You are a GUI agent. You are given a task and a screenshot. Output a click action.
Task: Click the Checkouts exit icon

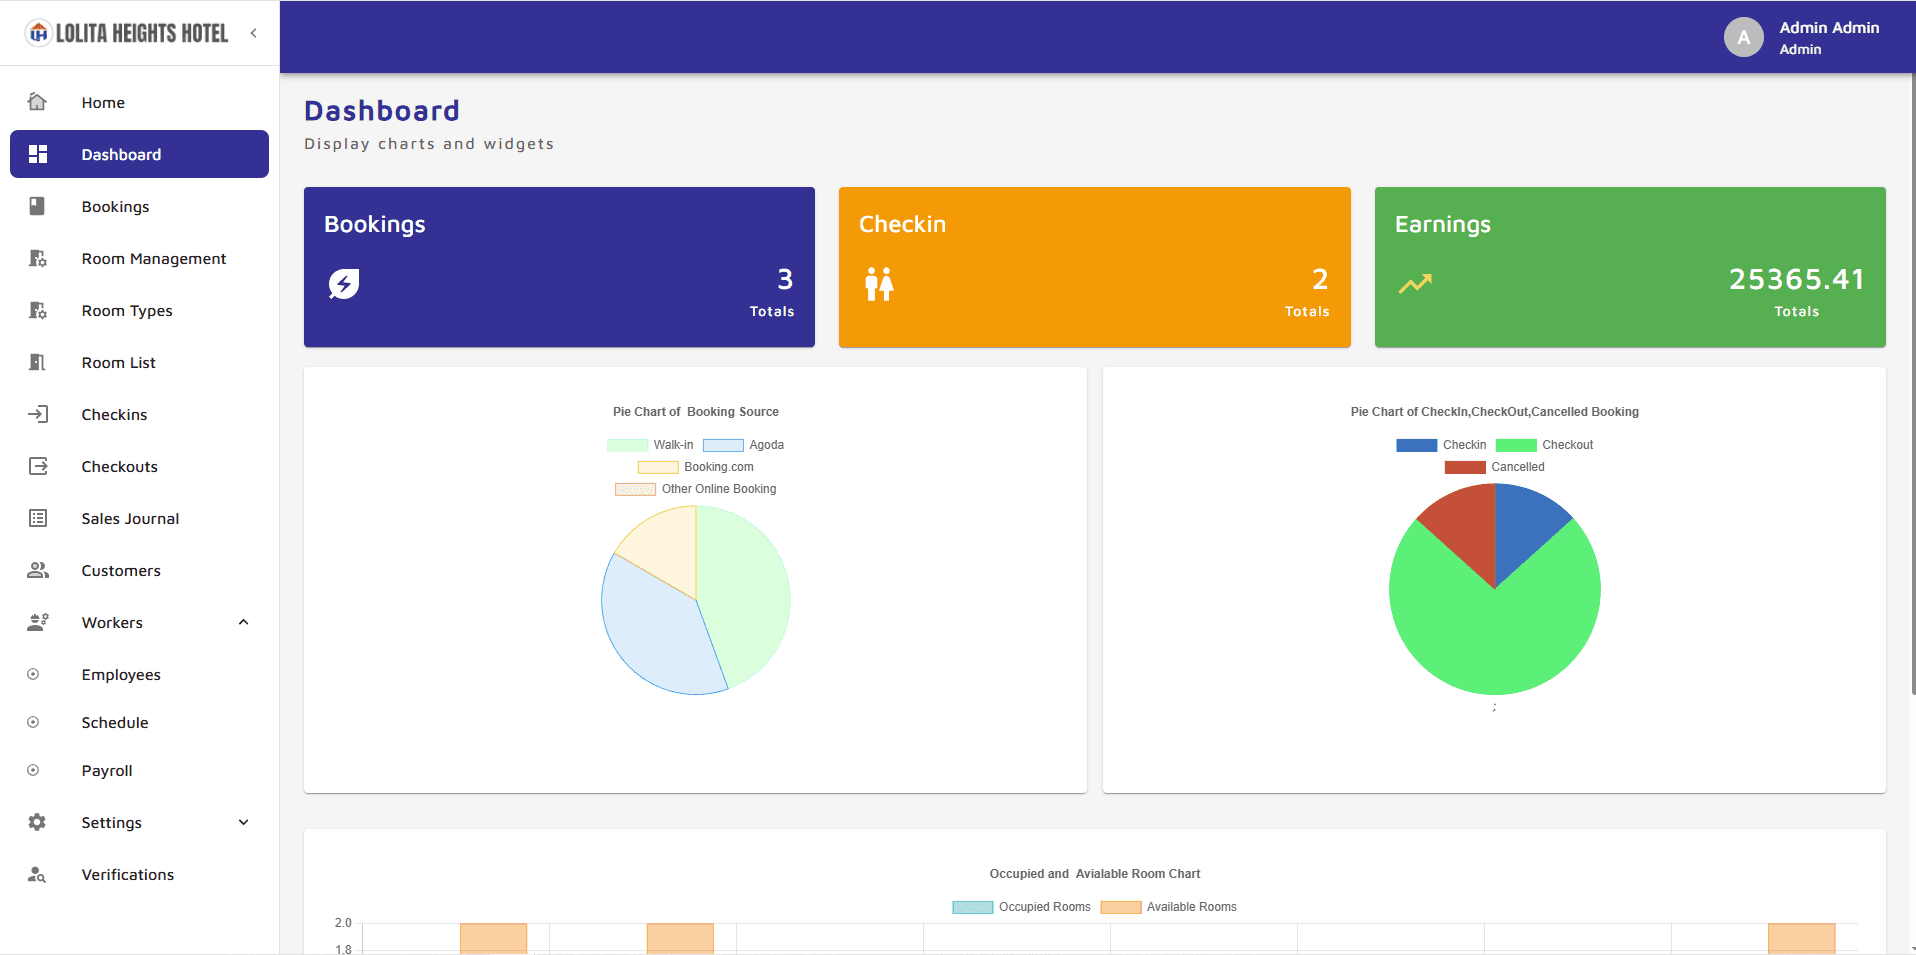pos(38,466)
